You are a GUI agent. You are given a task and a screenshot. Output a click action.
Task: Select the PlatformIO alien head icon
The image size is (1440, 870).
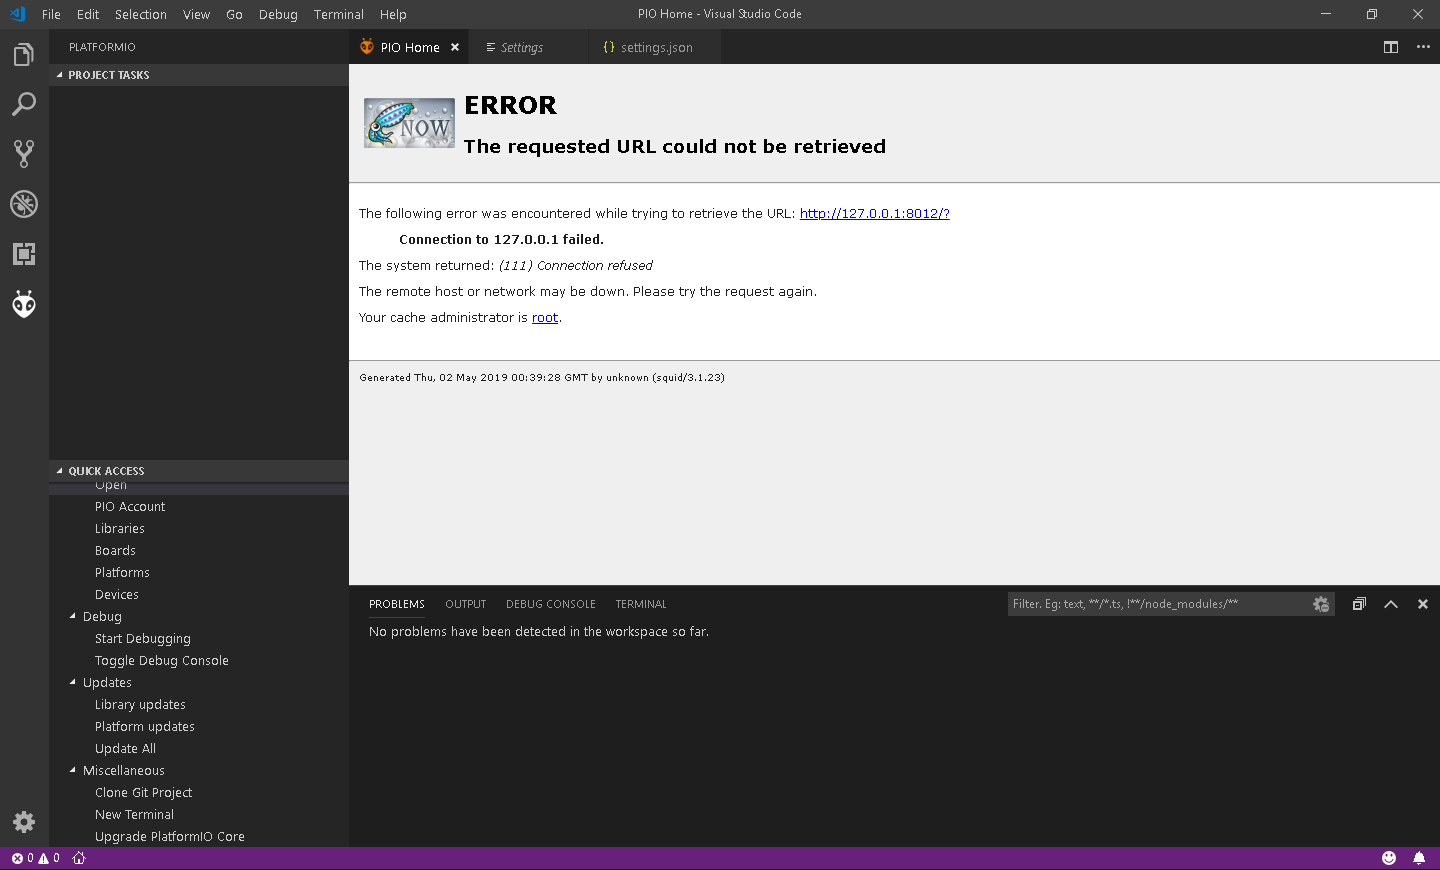(x=24, y=304)
